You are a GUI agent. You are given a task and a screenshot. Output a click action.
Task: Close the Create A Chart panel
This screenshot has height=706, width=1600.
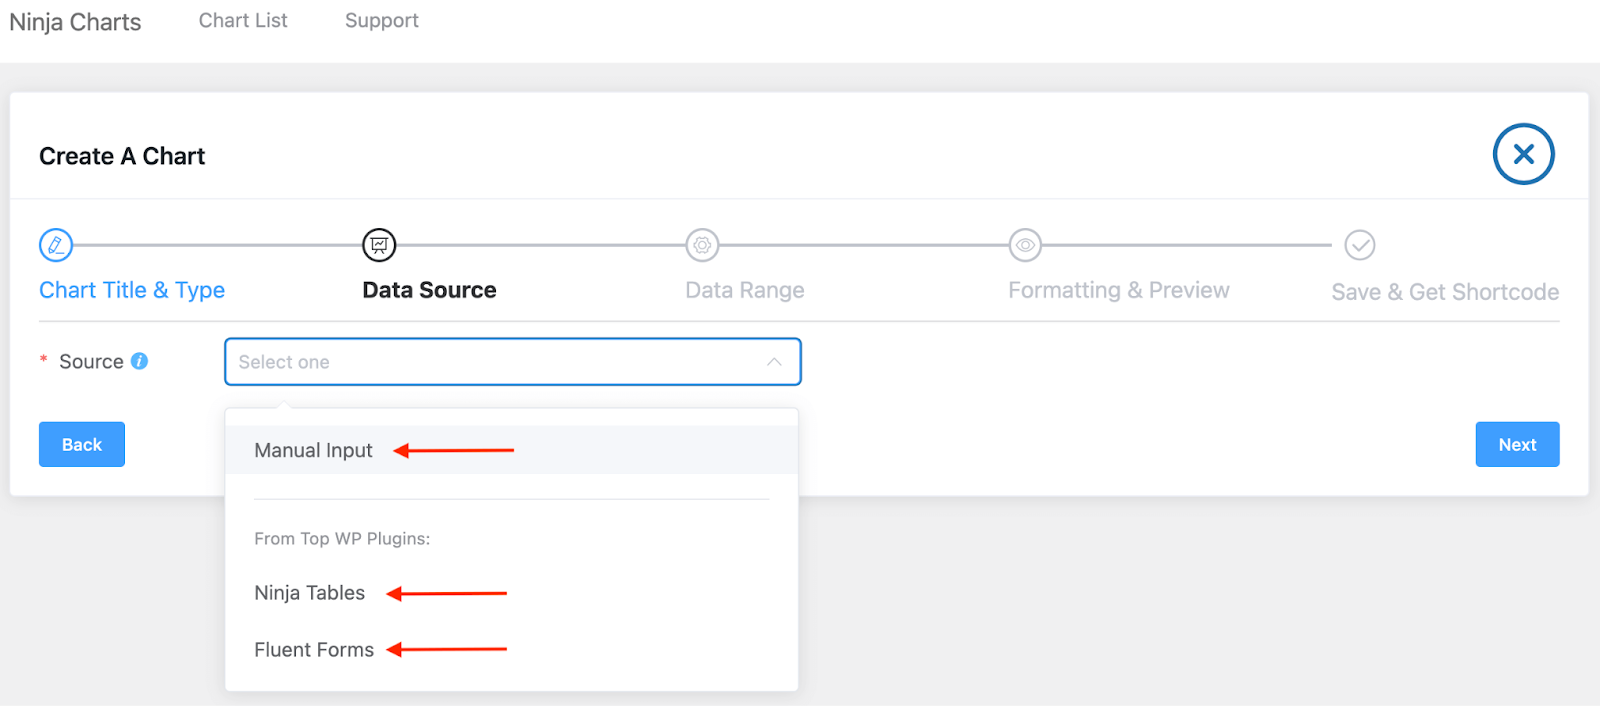coord(1523,154)
